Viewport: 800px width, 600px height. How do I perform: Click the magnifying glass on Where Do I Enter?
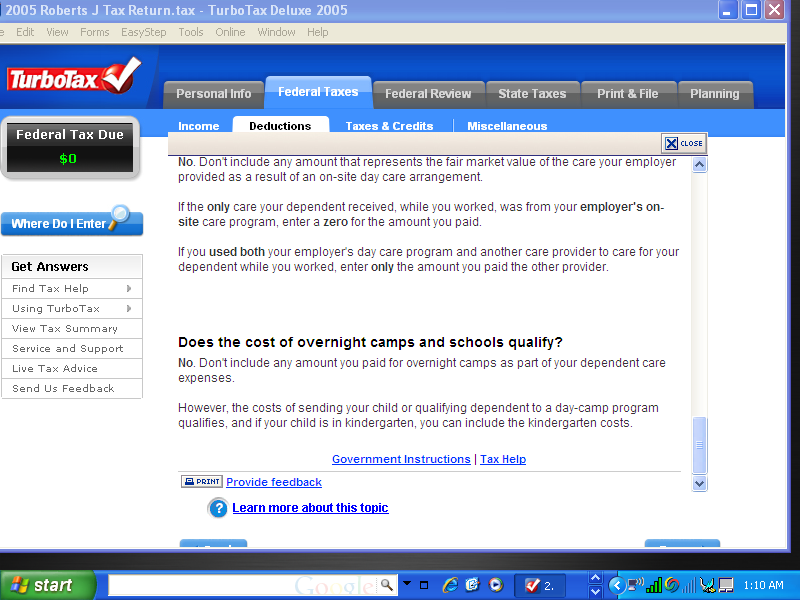pos(120,216)
